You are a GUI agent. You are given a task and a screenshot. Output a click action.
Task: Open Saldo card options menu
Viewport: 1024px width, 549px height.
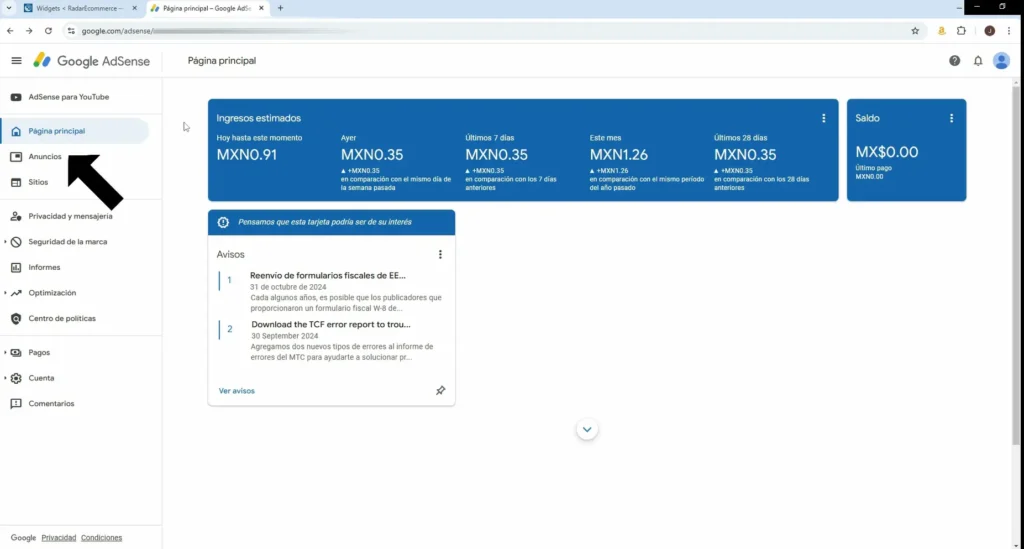[952, 118]
